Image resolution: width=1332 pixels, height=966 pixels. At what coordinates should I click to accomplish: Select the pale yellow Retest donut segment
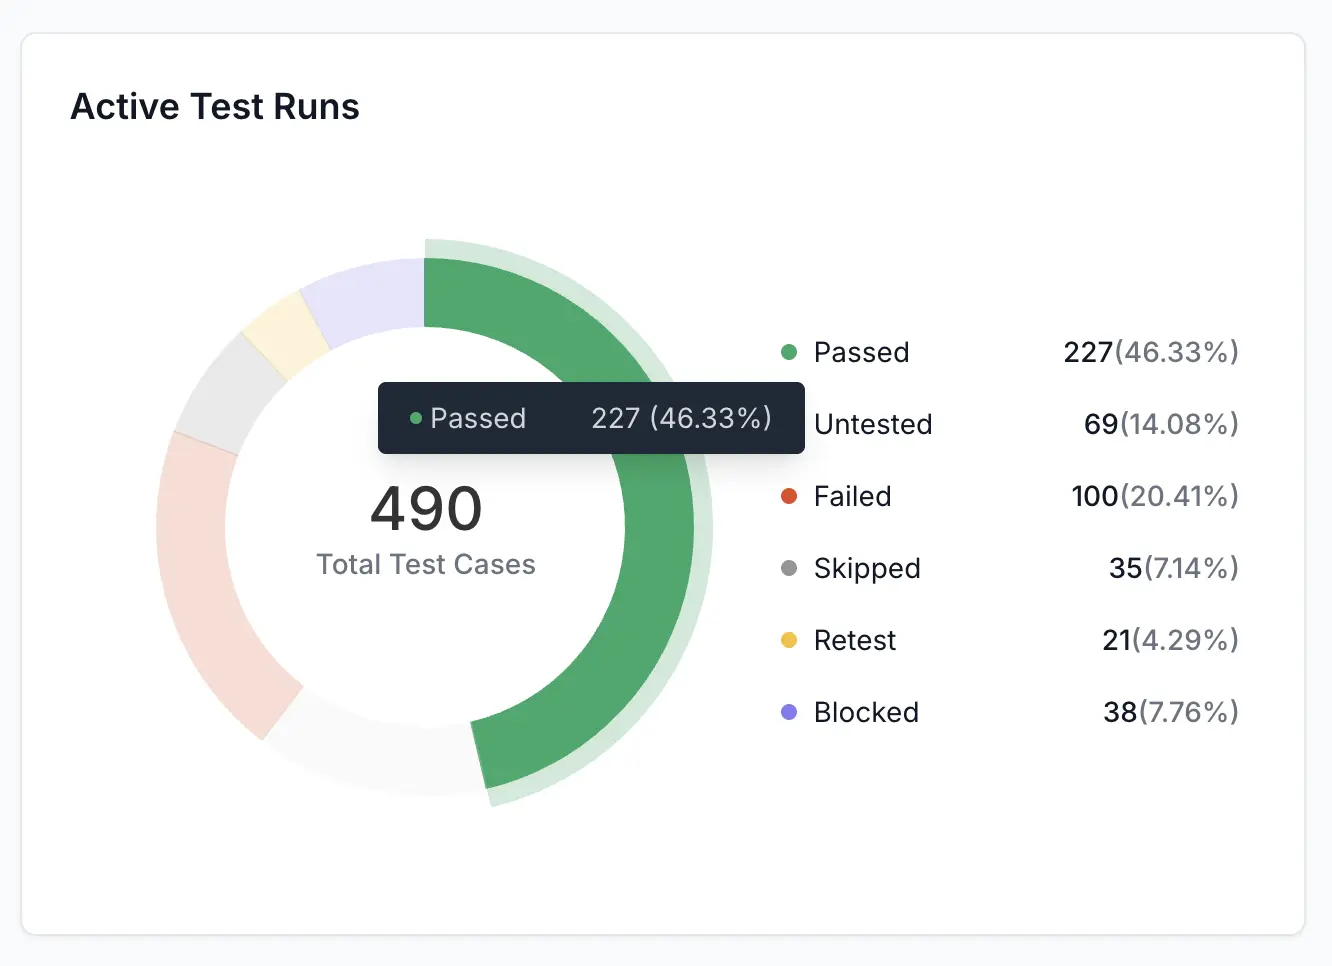pyautogui.click(x=286, y=334)
